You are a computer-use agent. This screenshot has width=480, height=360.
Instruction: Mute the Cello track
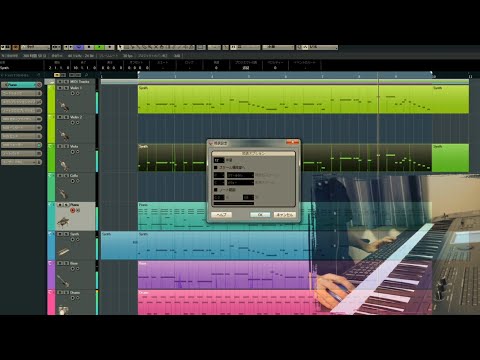60,175
